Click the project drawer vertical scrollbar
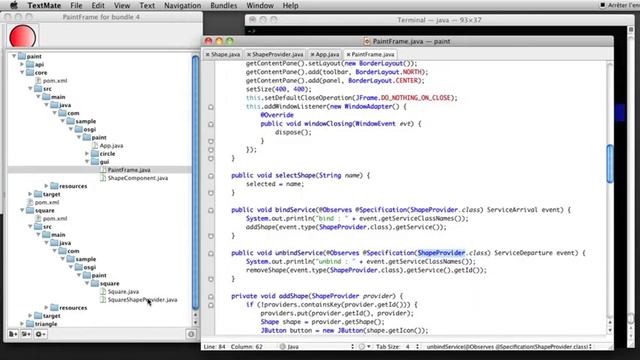This screenshot has height=360, width=640. pyautogui.click(x=195, y=182)
